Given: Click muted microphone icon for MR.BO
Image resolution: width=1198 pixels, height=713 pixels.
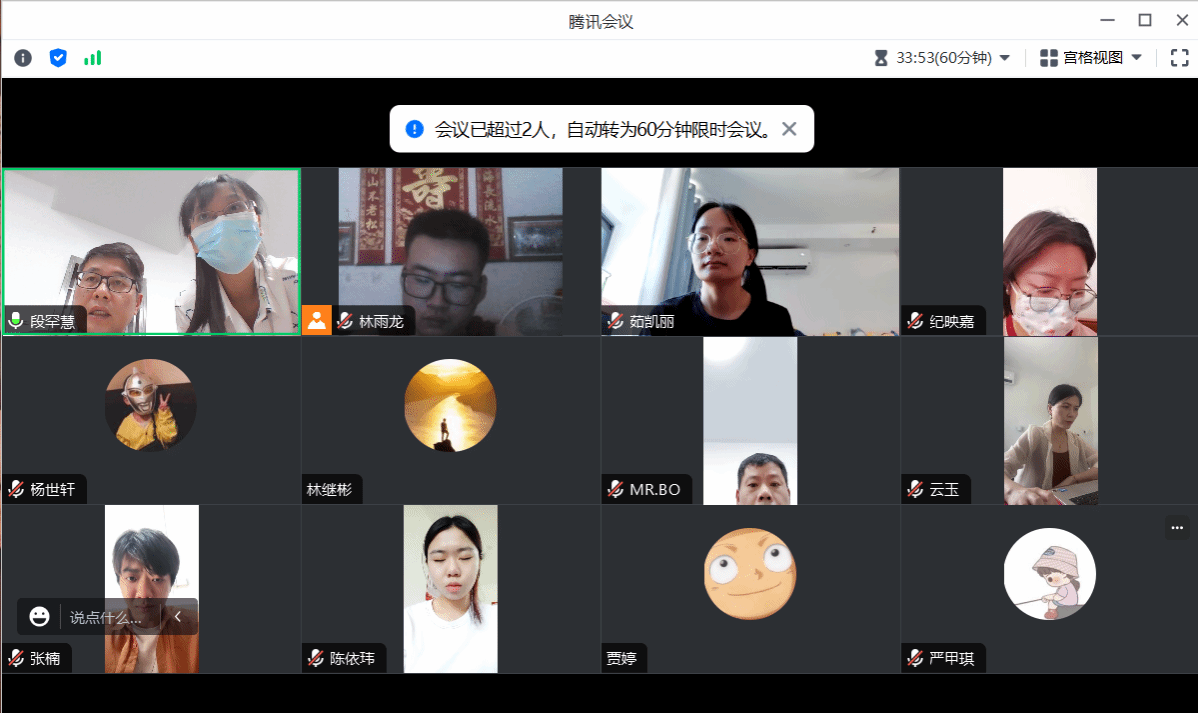Looking at the screenshot, I should tap(615, 489).
